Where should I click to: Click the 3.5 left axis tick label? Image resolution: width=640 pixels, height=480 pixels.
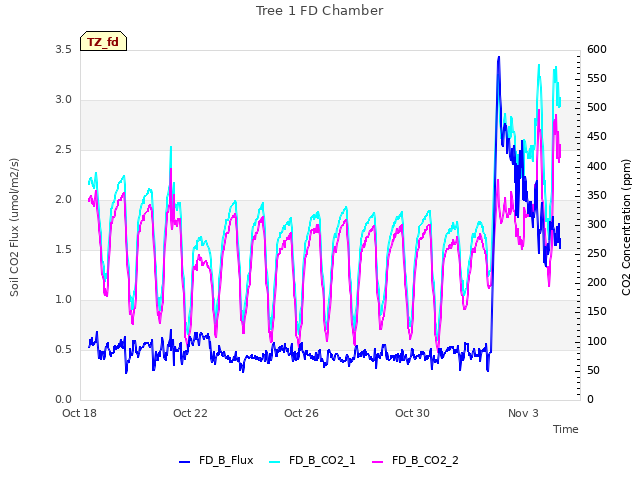point(64,50)
